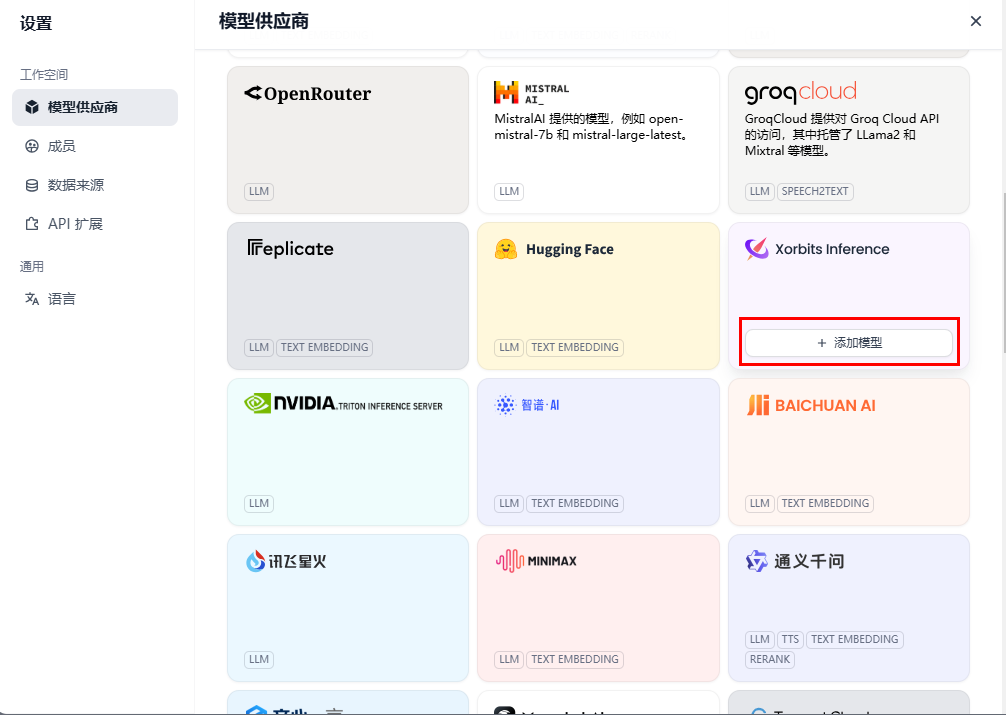Click LLM tag on NVIDIA Triton card
This screenshot has width=1006, height=715.
(259, 503)
